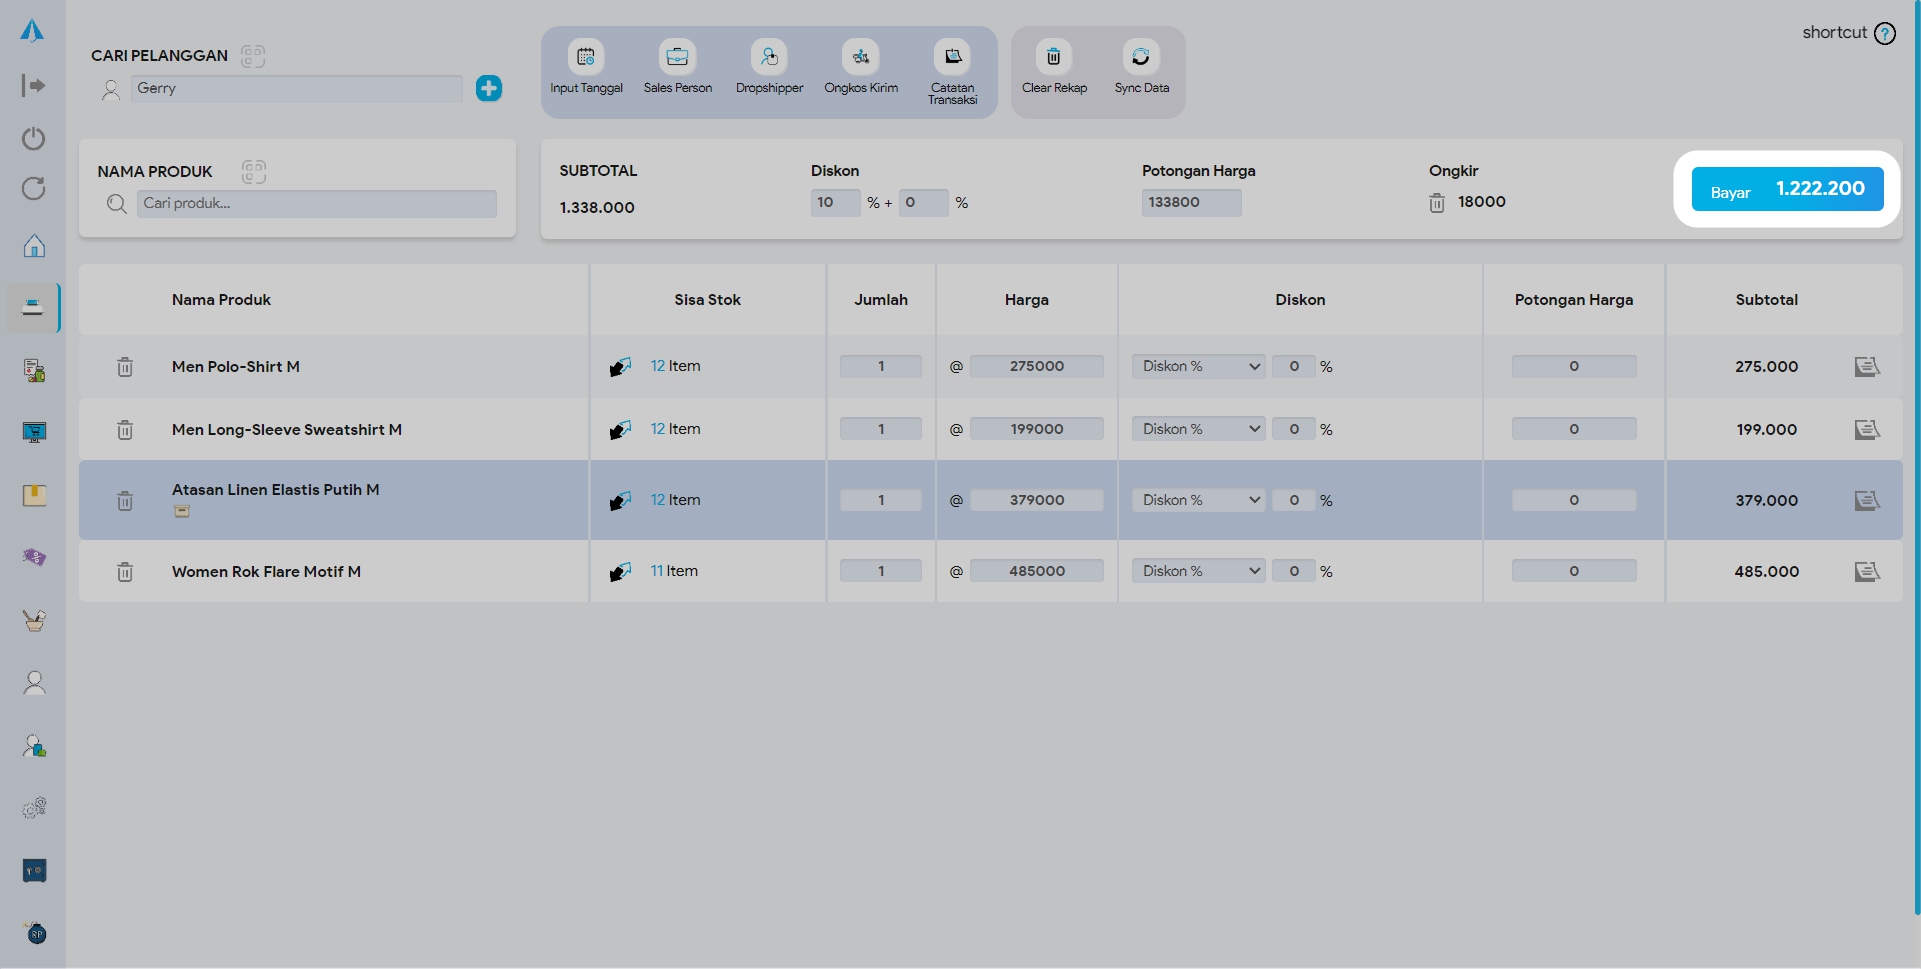The width and height of the screenshot is (1921, 969).
Task: Expand Diskon % dropdown for Men Polo-Shirt M
Action: coord(1198,367)
